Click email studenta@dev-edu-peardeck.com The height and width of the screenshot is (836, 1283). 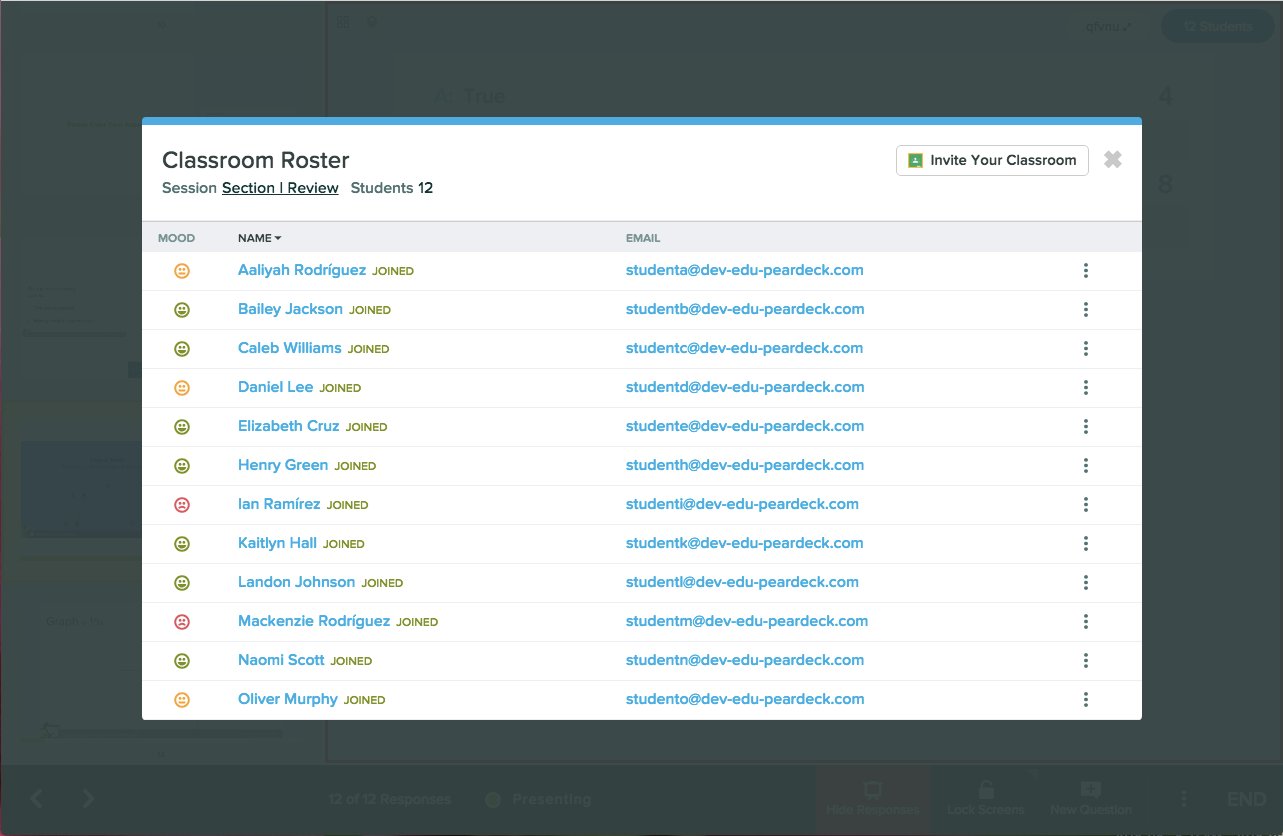[x=745, y=270]
